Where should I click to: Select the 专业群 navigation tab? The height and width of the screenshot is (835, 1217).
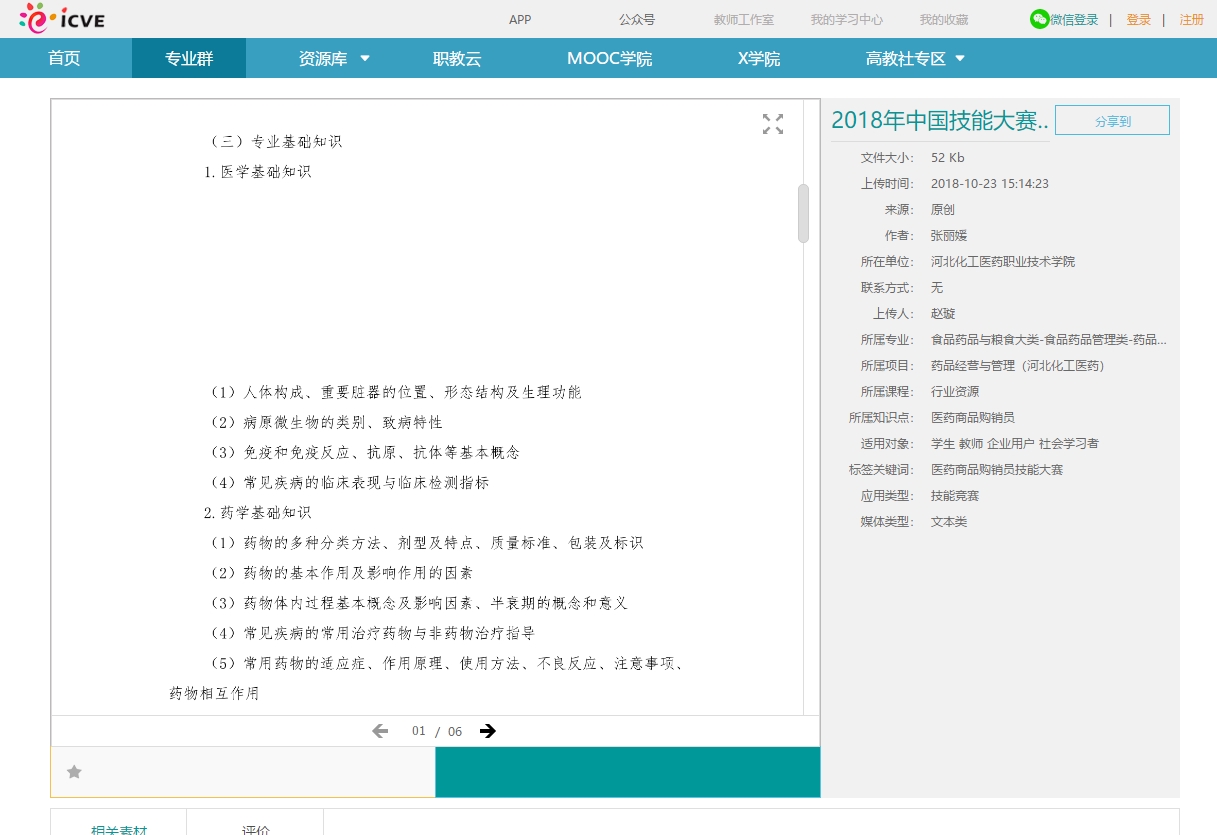(x=189, y=58)
